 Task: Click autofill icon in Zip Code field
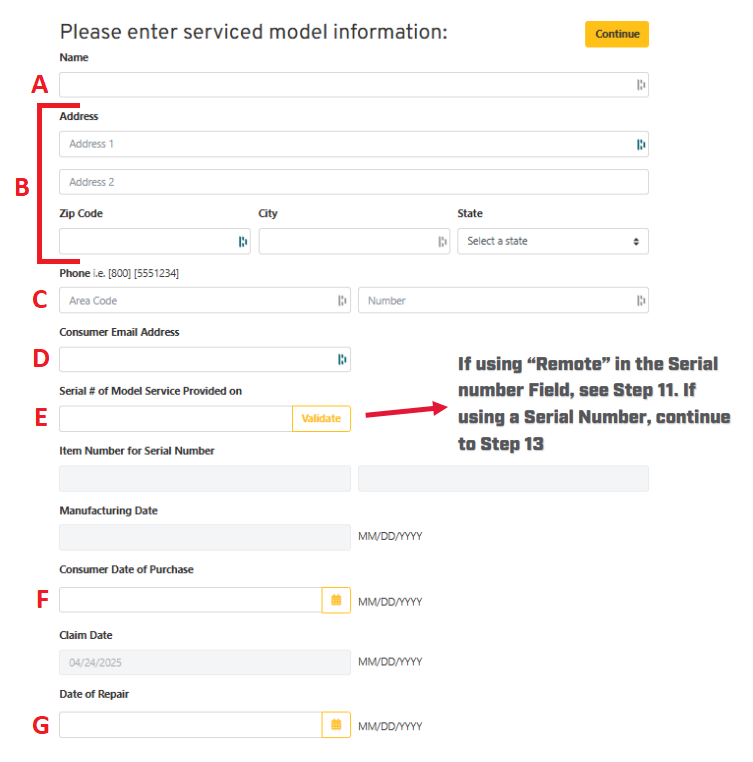pos(242,242)
